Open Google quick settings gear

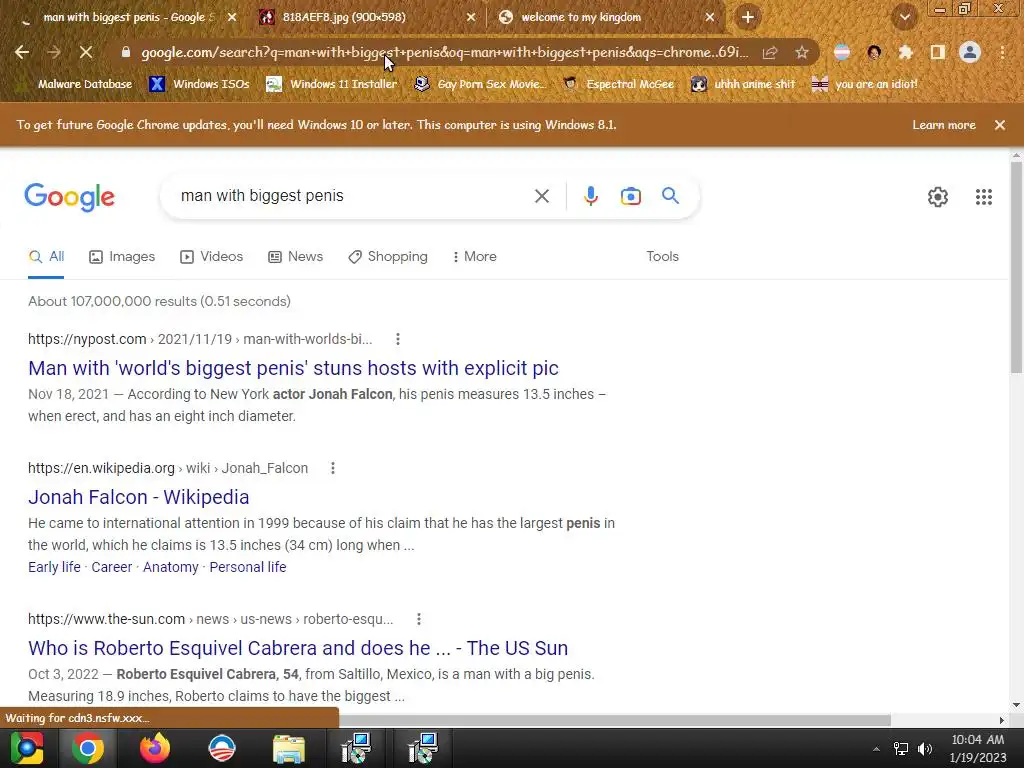point(938,197)
